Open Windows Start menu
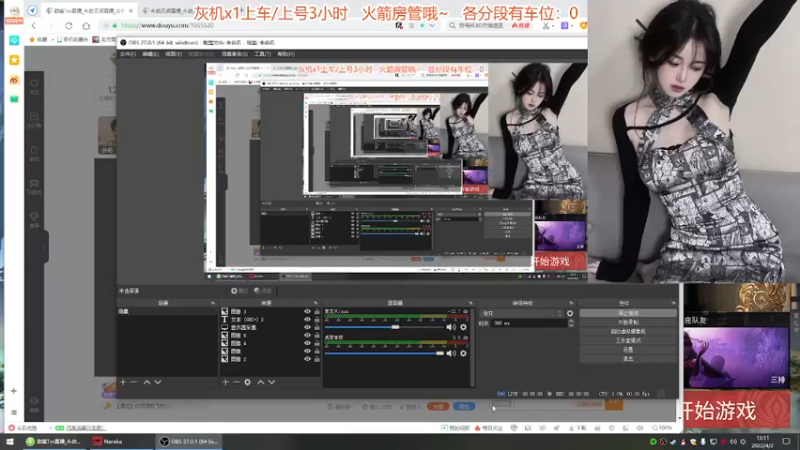The width and height of the screenshot is (800, 450). [x=10, y=441]
